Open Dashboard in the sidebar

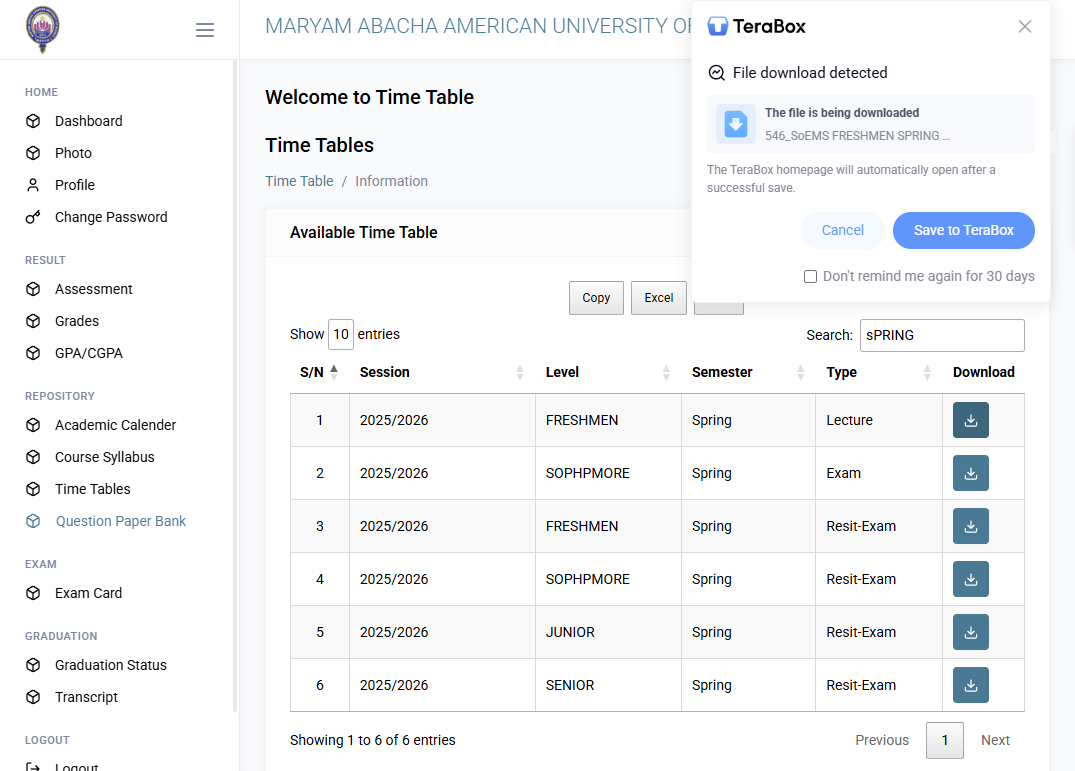tap(88, 121)
